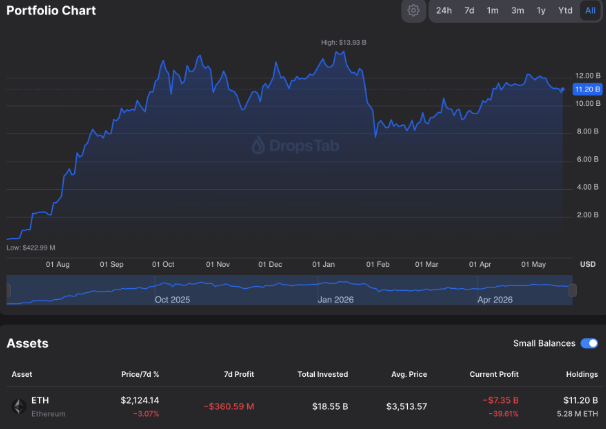Toggle the Small Balances switch

(x=589, y=343)
